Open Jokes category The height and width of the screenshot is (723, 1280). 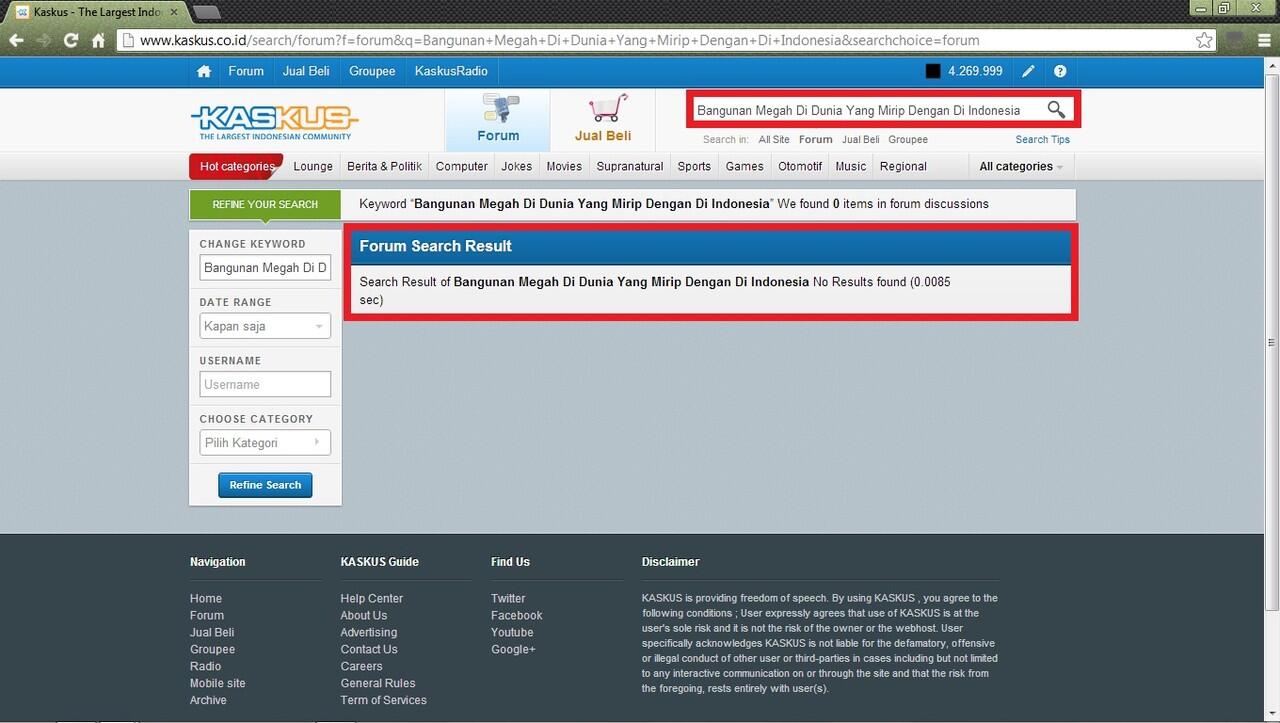pos(517,166)
